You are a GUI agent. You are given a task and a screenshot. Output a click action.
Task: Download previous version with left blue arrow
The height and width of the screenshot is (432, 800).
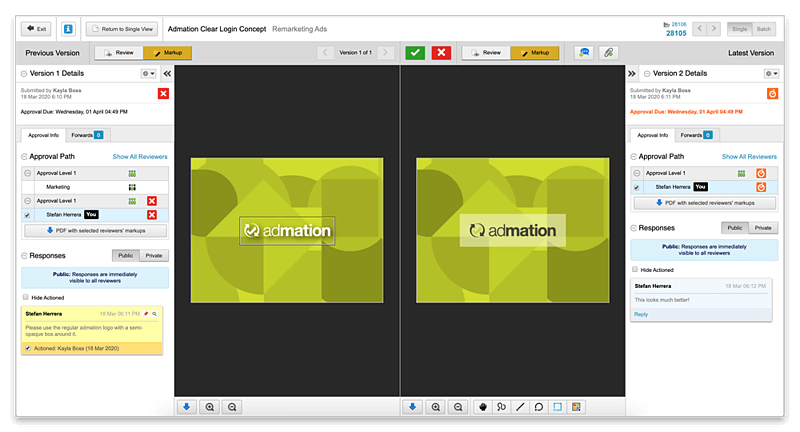point(187,407)
